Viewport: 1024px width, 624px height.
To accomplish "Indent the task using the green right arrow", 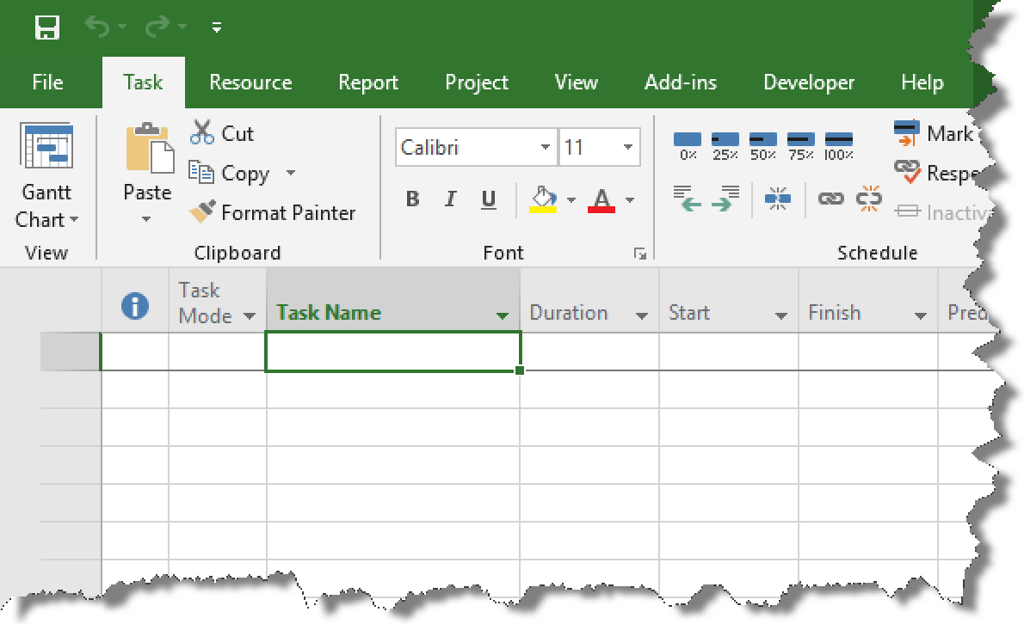I will (x=725, y=199).
